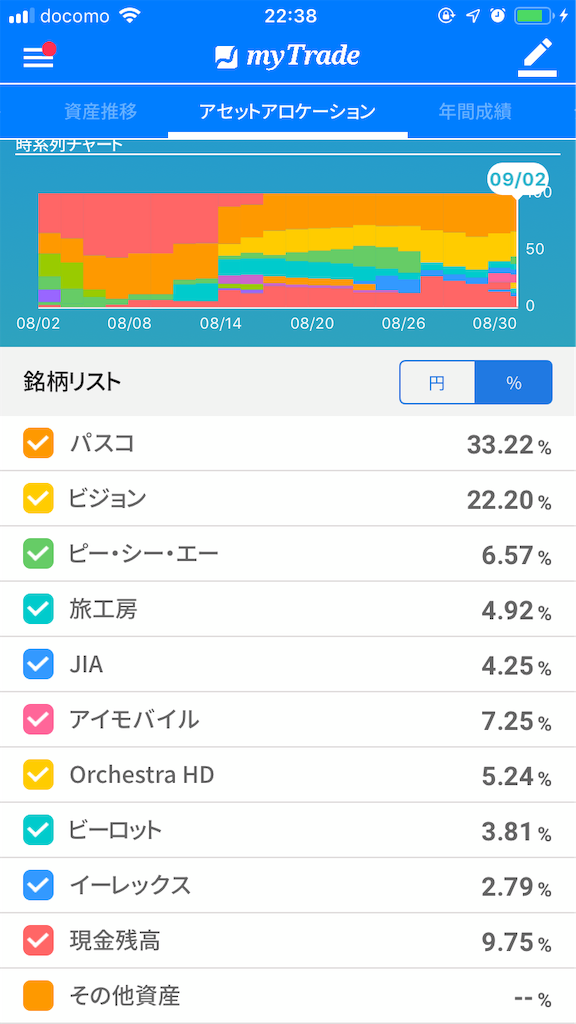Tap the myTrade logo in the header
Viewport: 576px width, 1024px height.
point(288,57)
